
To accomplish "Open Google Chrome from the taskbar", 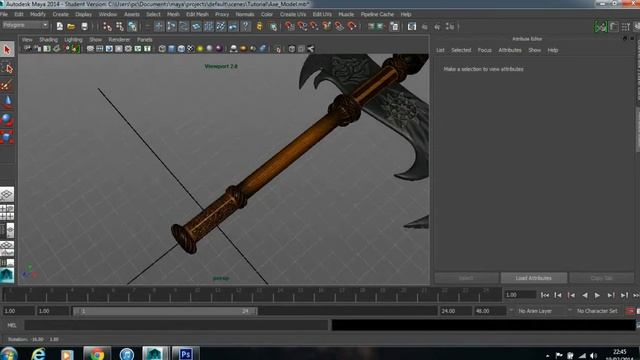I will 97,353.
